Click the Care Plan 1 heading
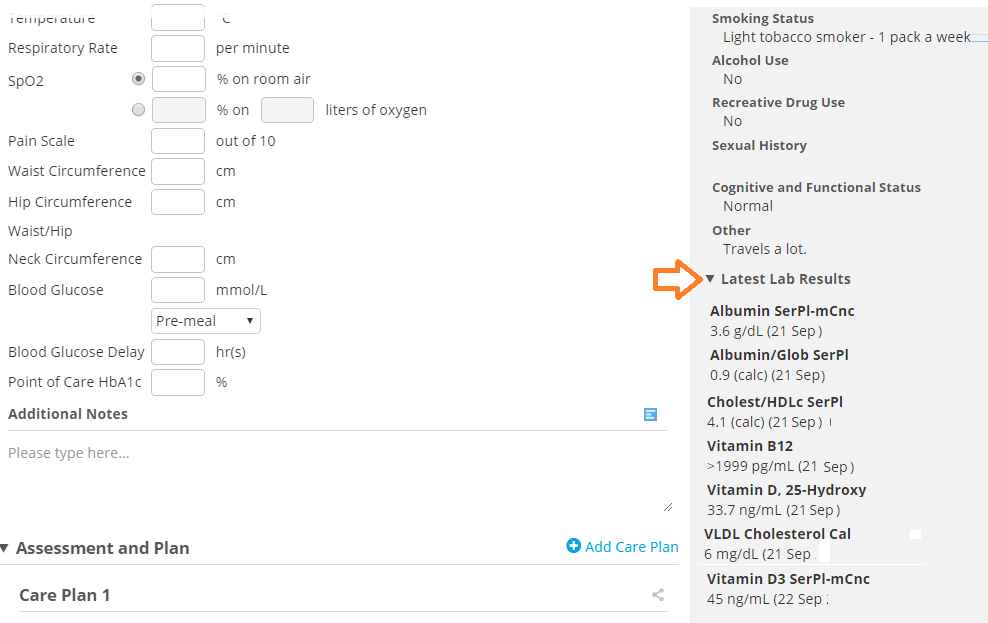 pyautogui.click(x=65, y=595)
